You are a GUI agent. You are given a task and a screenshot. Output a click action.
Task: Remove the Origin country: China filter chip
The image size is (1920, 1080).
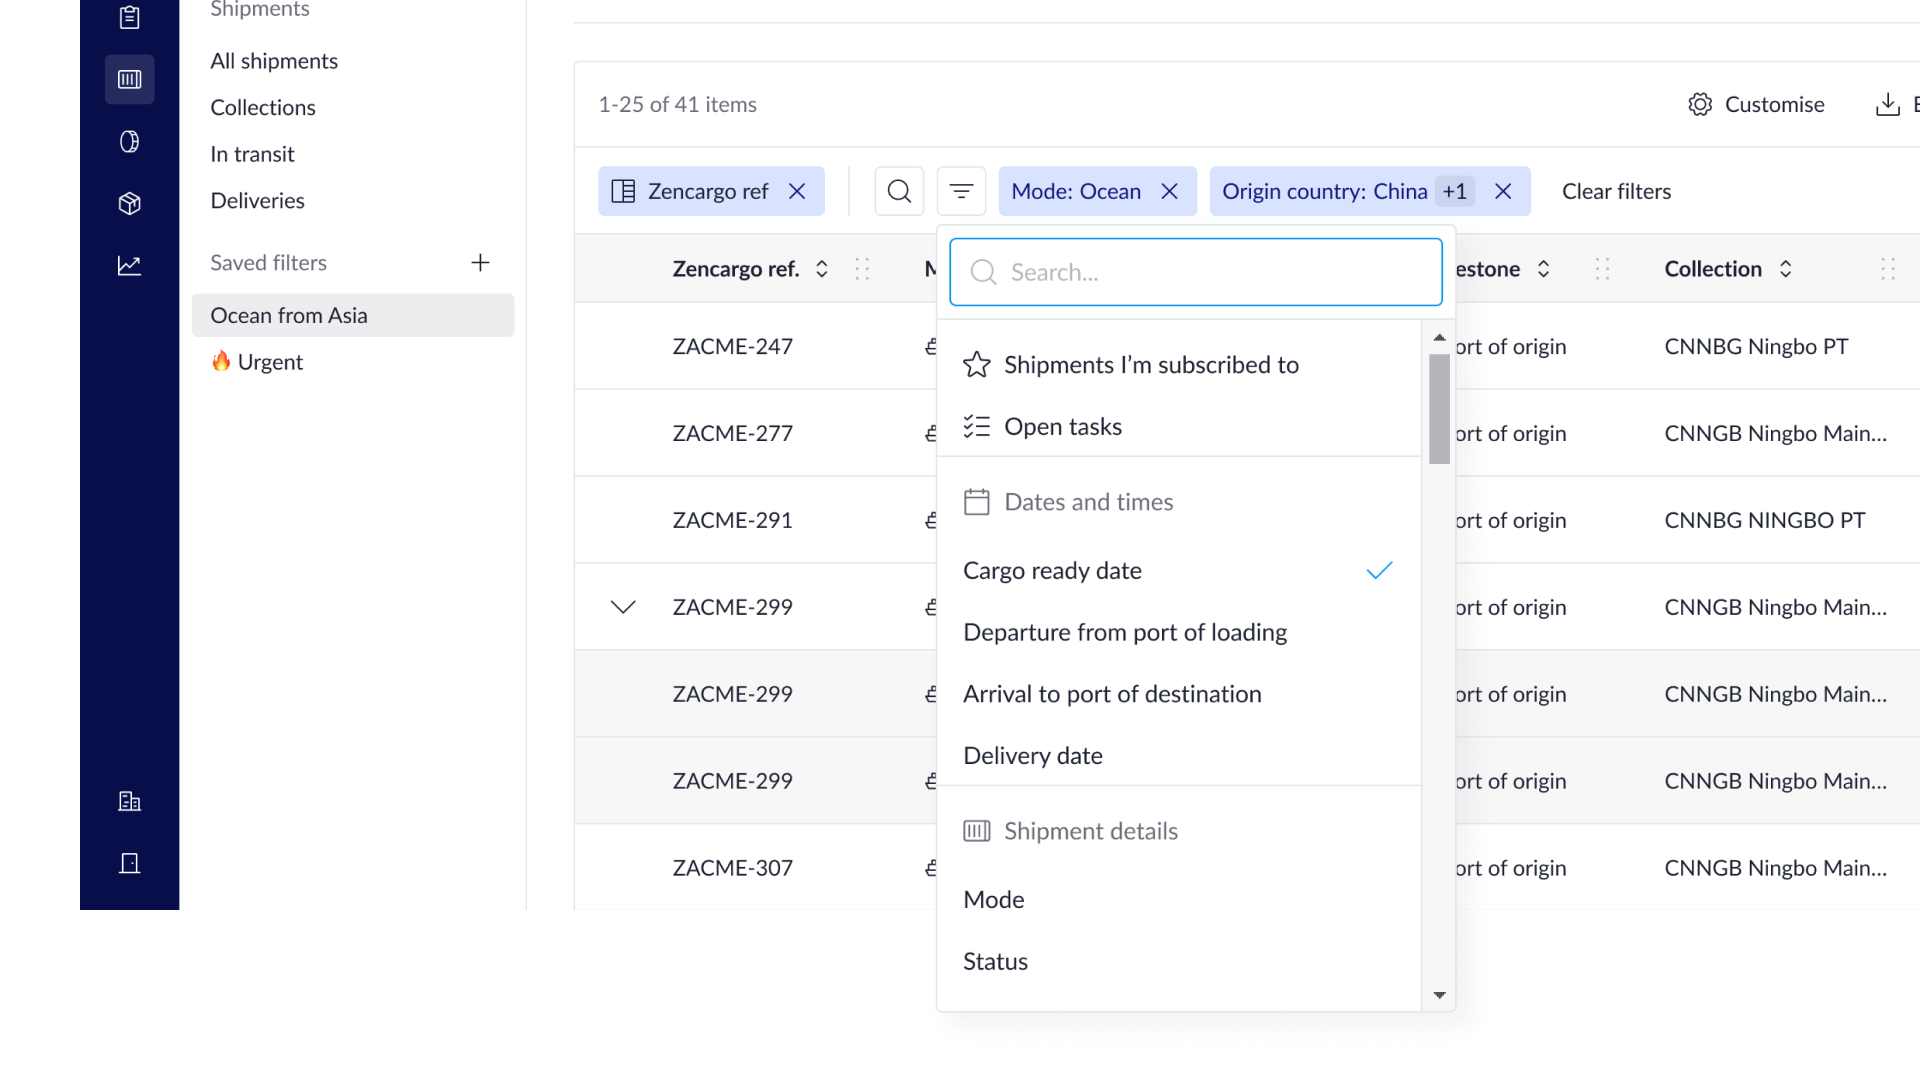pyautogui.click(x=1503, y=191)
